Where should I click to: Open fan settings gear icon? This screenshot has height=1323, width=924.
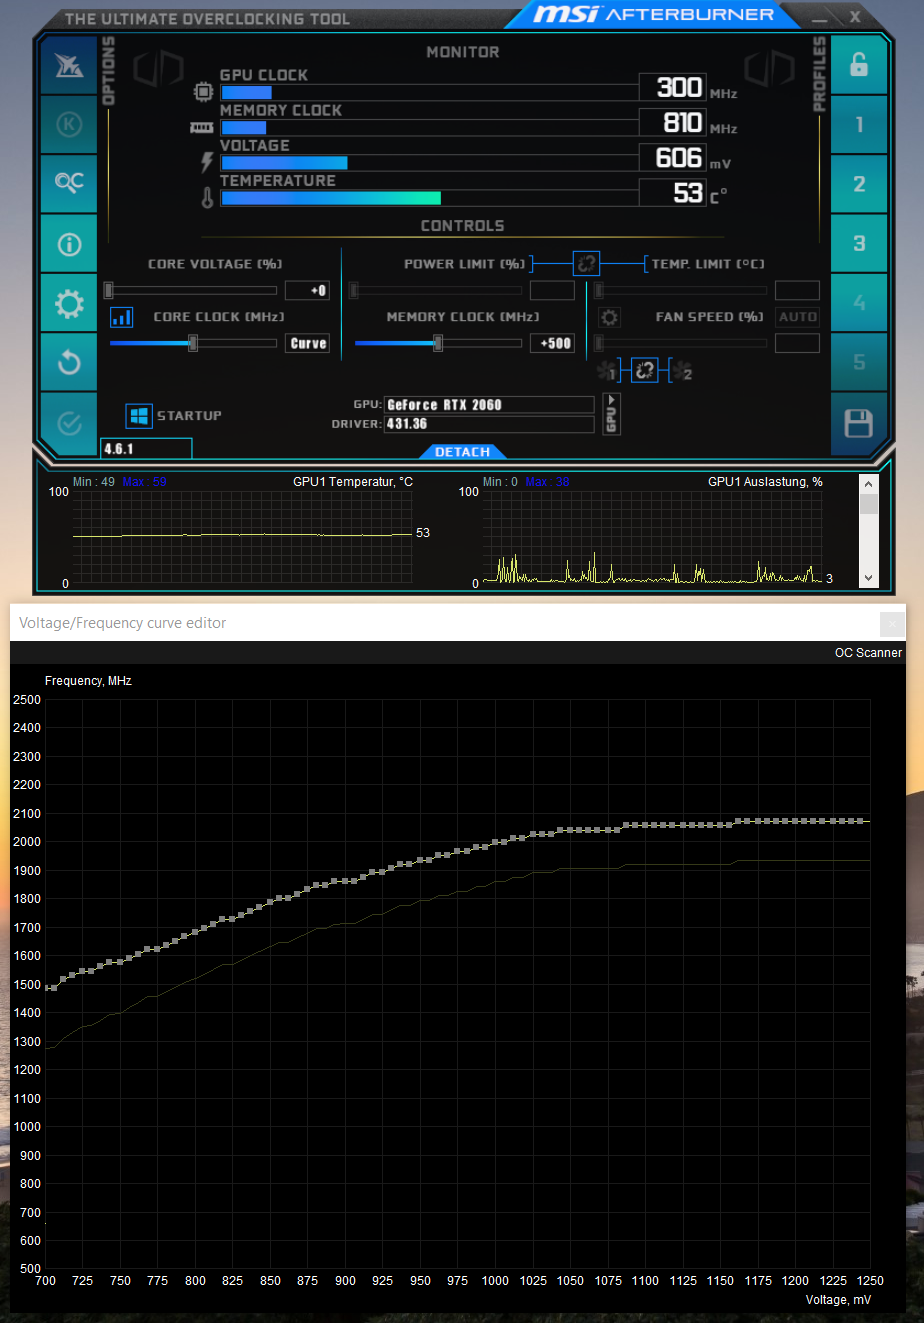click(x=609, y=317)
